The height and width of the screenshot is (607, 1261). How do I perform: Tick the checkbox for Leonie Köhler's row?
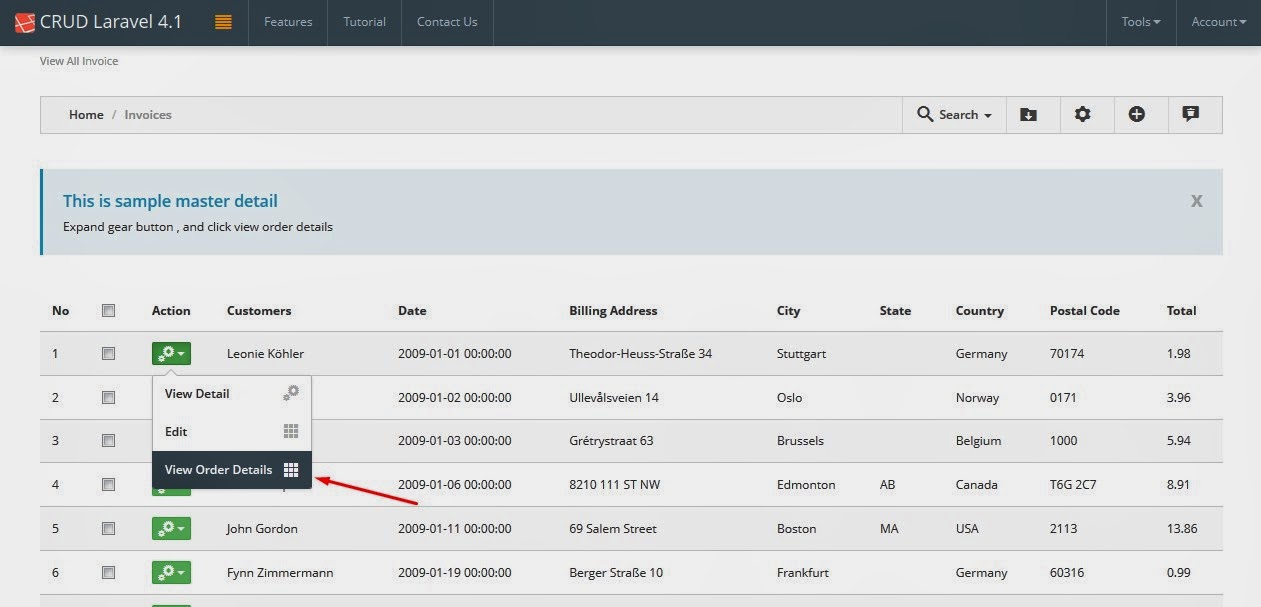coord(108,353)
